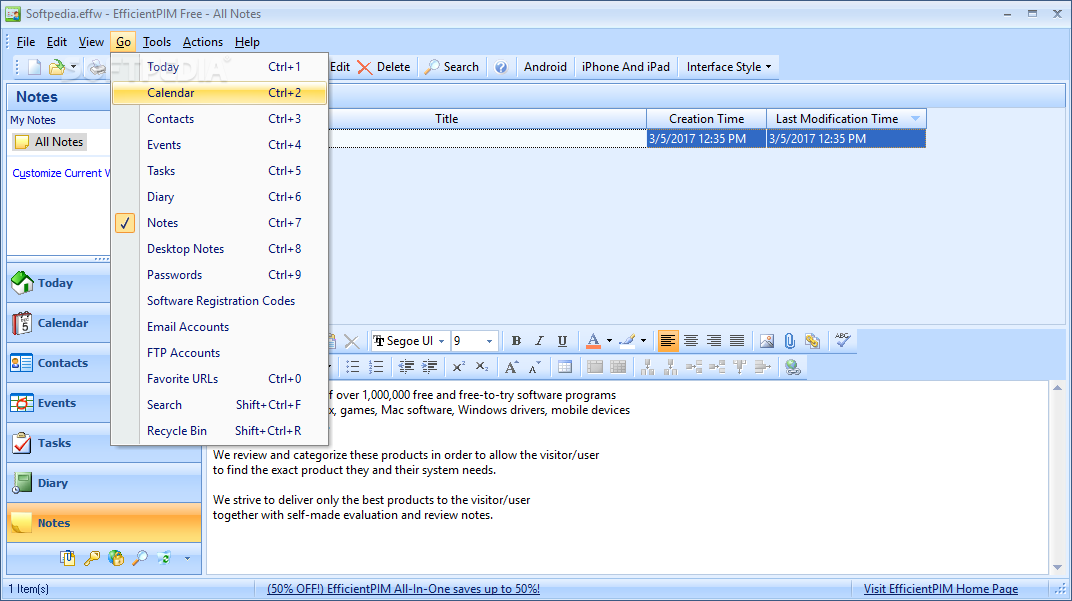Click the Insert Picture icon
Screen dimensions: 1072x601
[x=767, y=340]
